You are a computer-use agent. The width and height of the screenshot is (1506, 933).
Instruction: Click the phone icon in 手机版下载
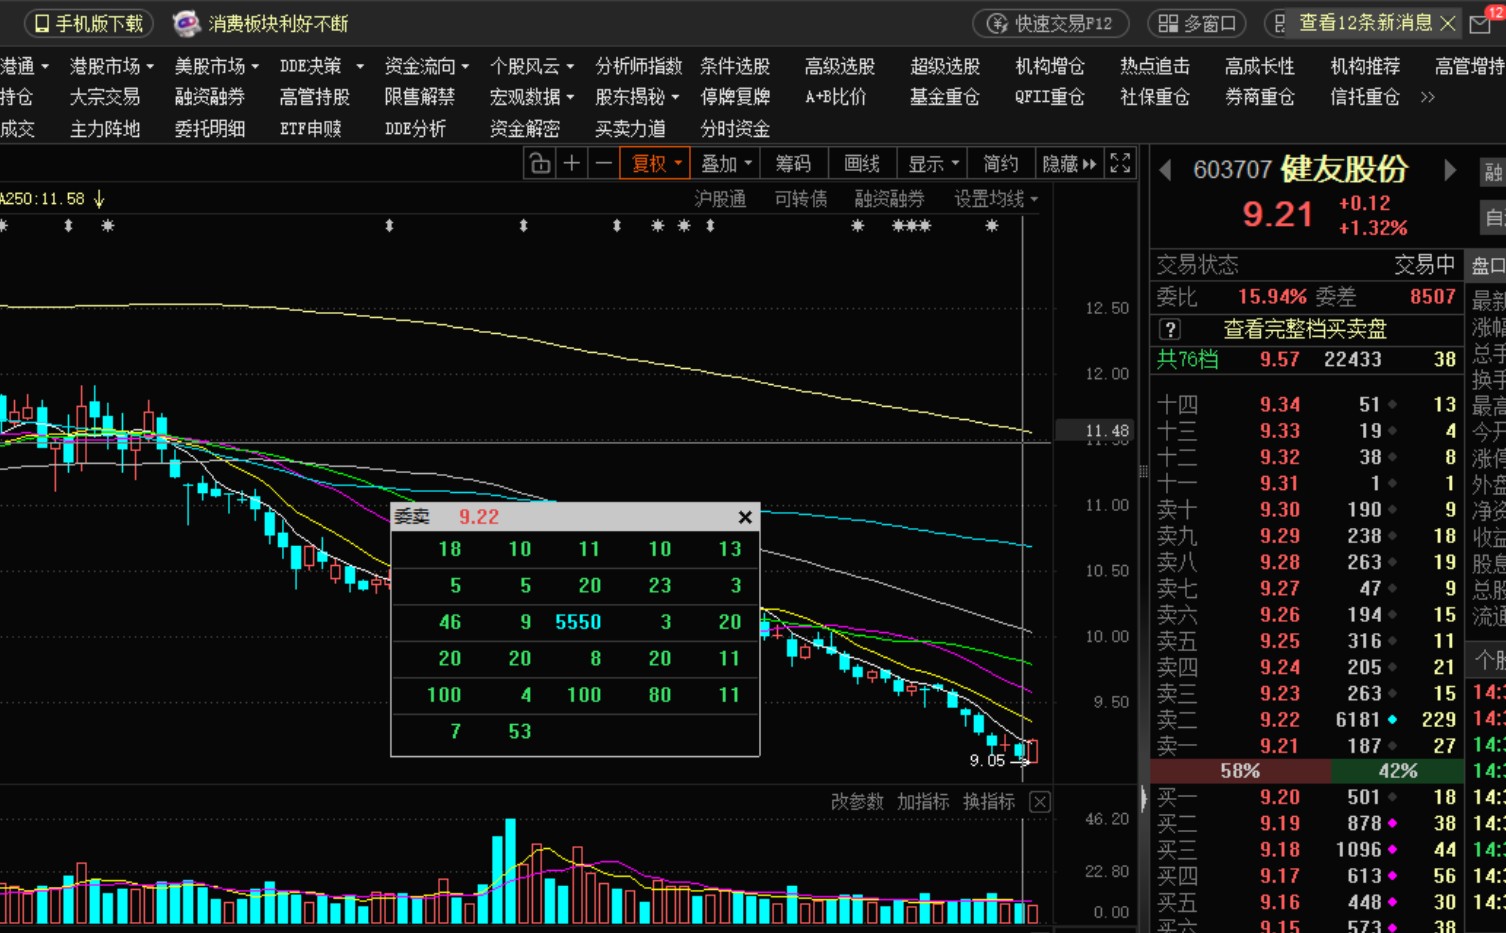pyautogui.click(x=42, y=23)
